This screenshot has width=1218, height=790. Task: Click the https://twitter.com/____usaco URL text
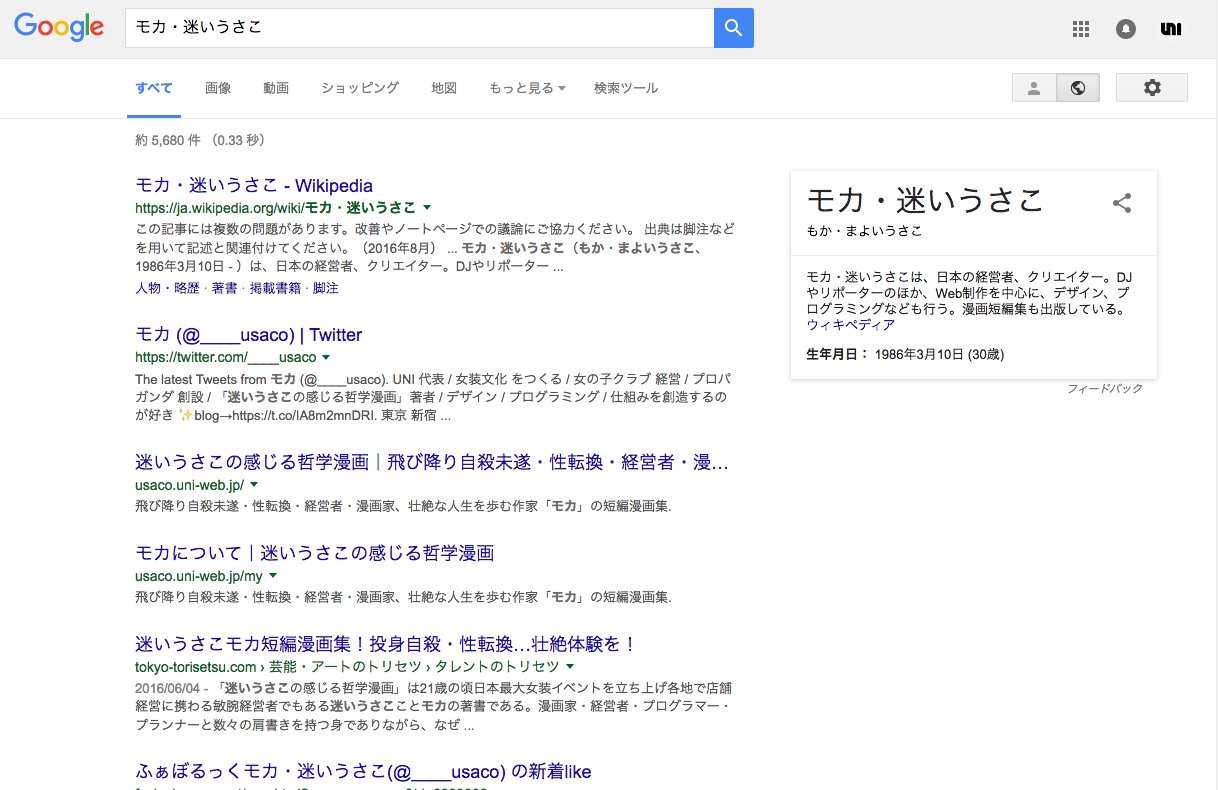tap(225, 357)
